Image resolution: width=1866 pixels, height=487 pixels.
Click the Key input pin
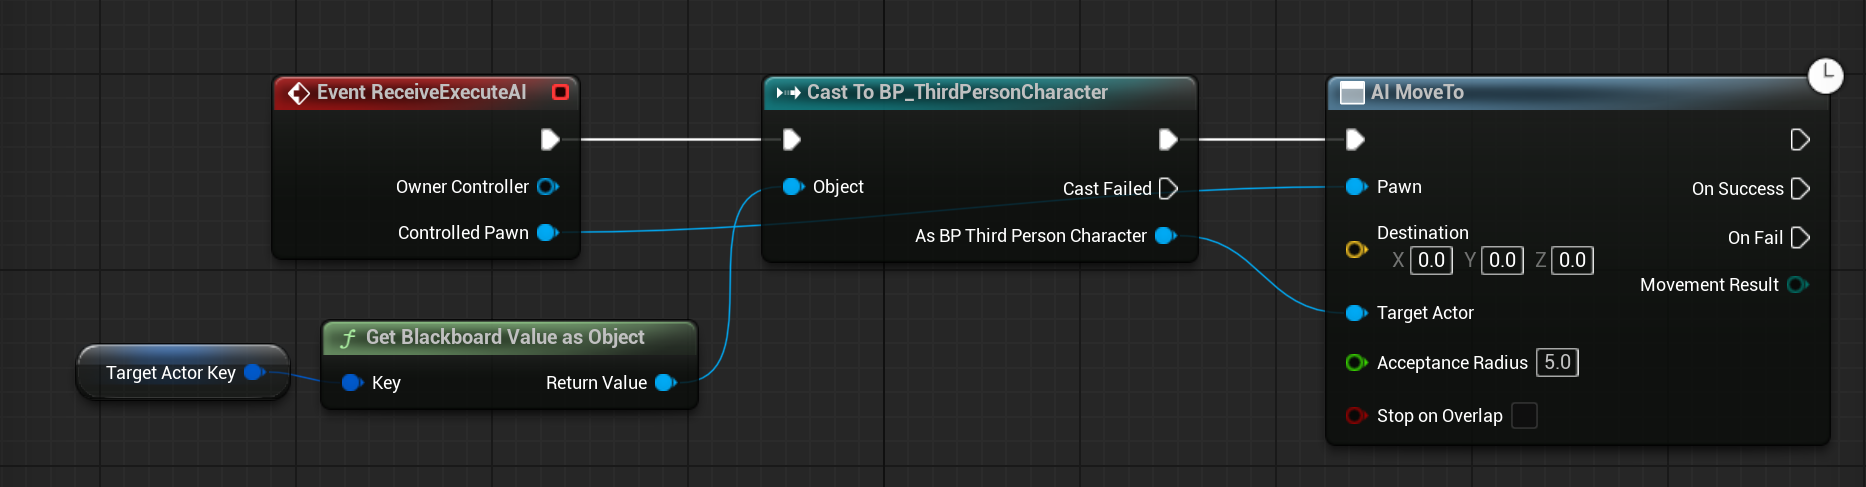pyautogui.click(x=351, y=382)
